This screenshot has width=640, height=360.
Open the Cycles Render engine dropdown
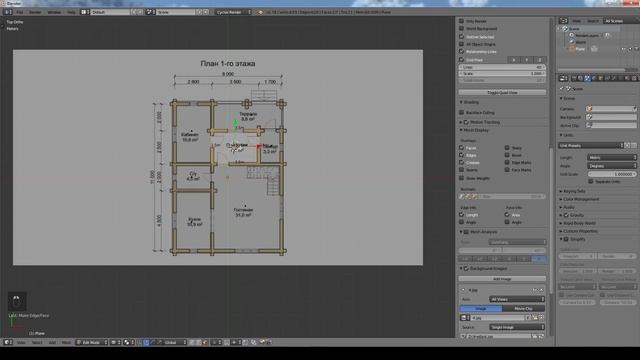pos(233,12)
